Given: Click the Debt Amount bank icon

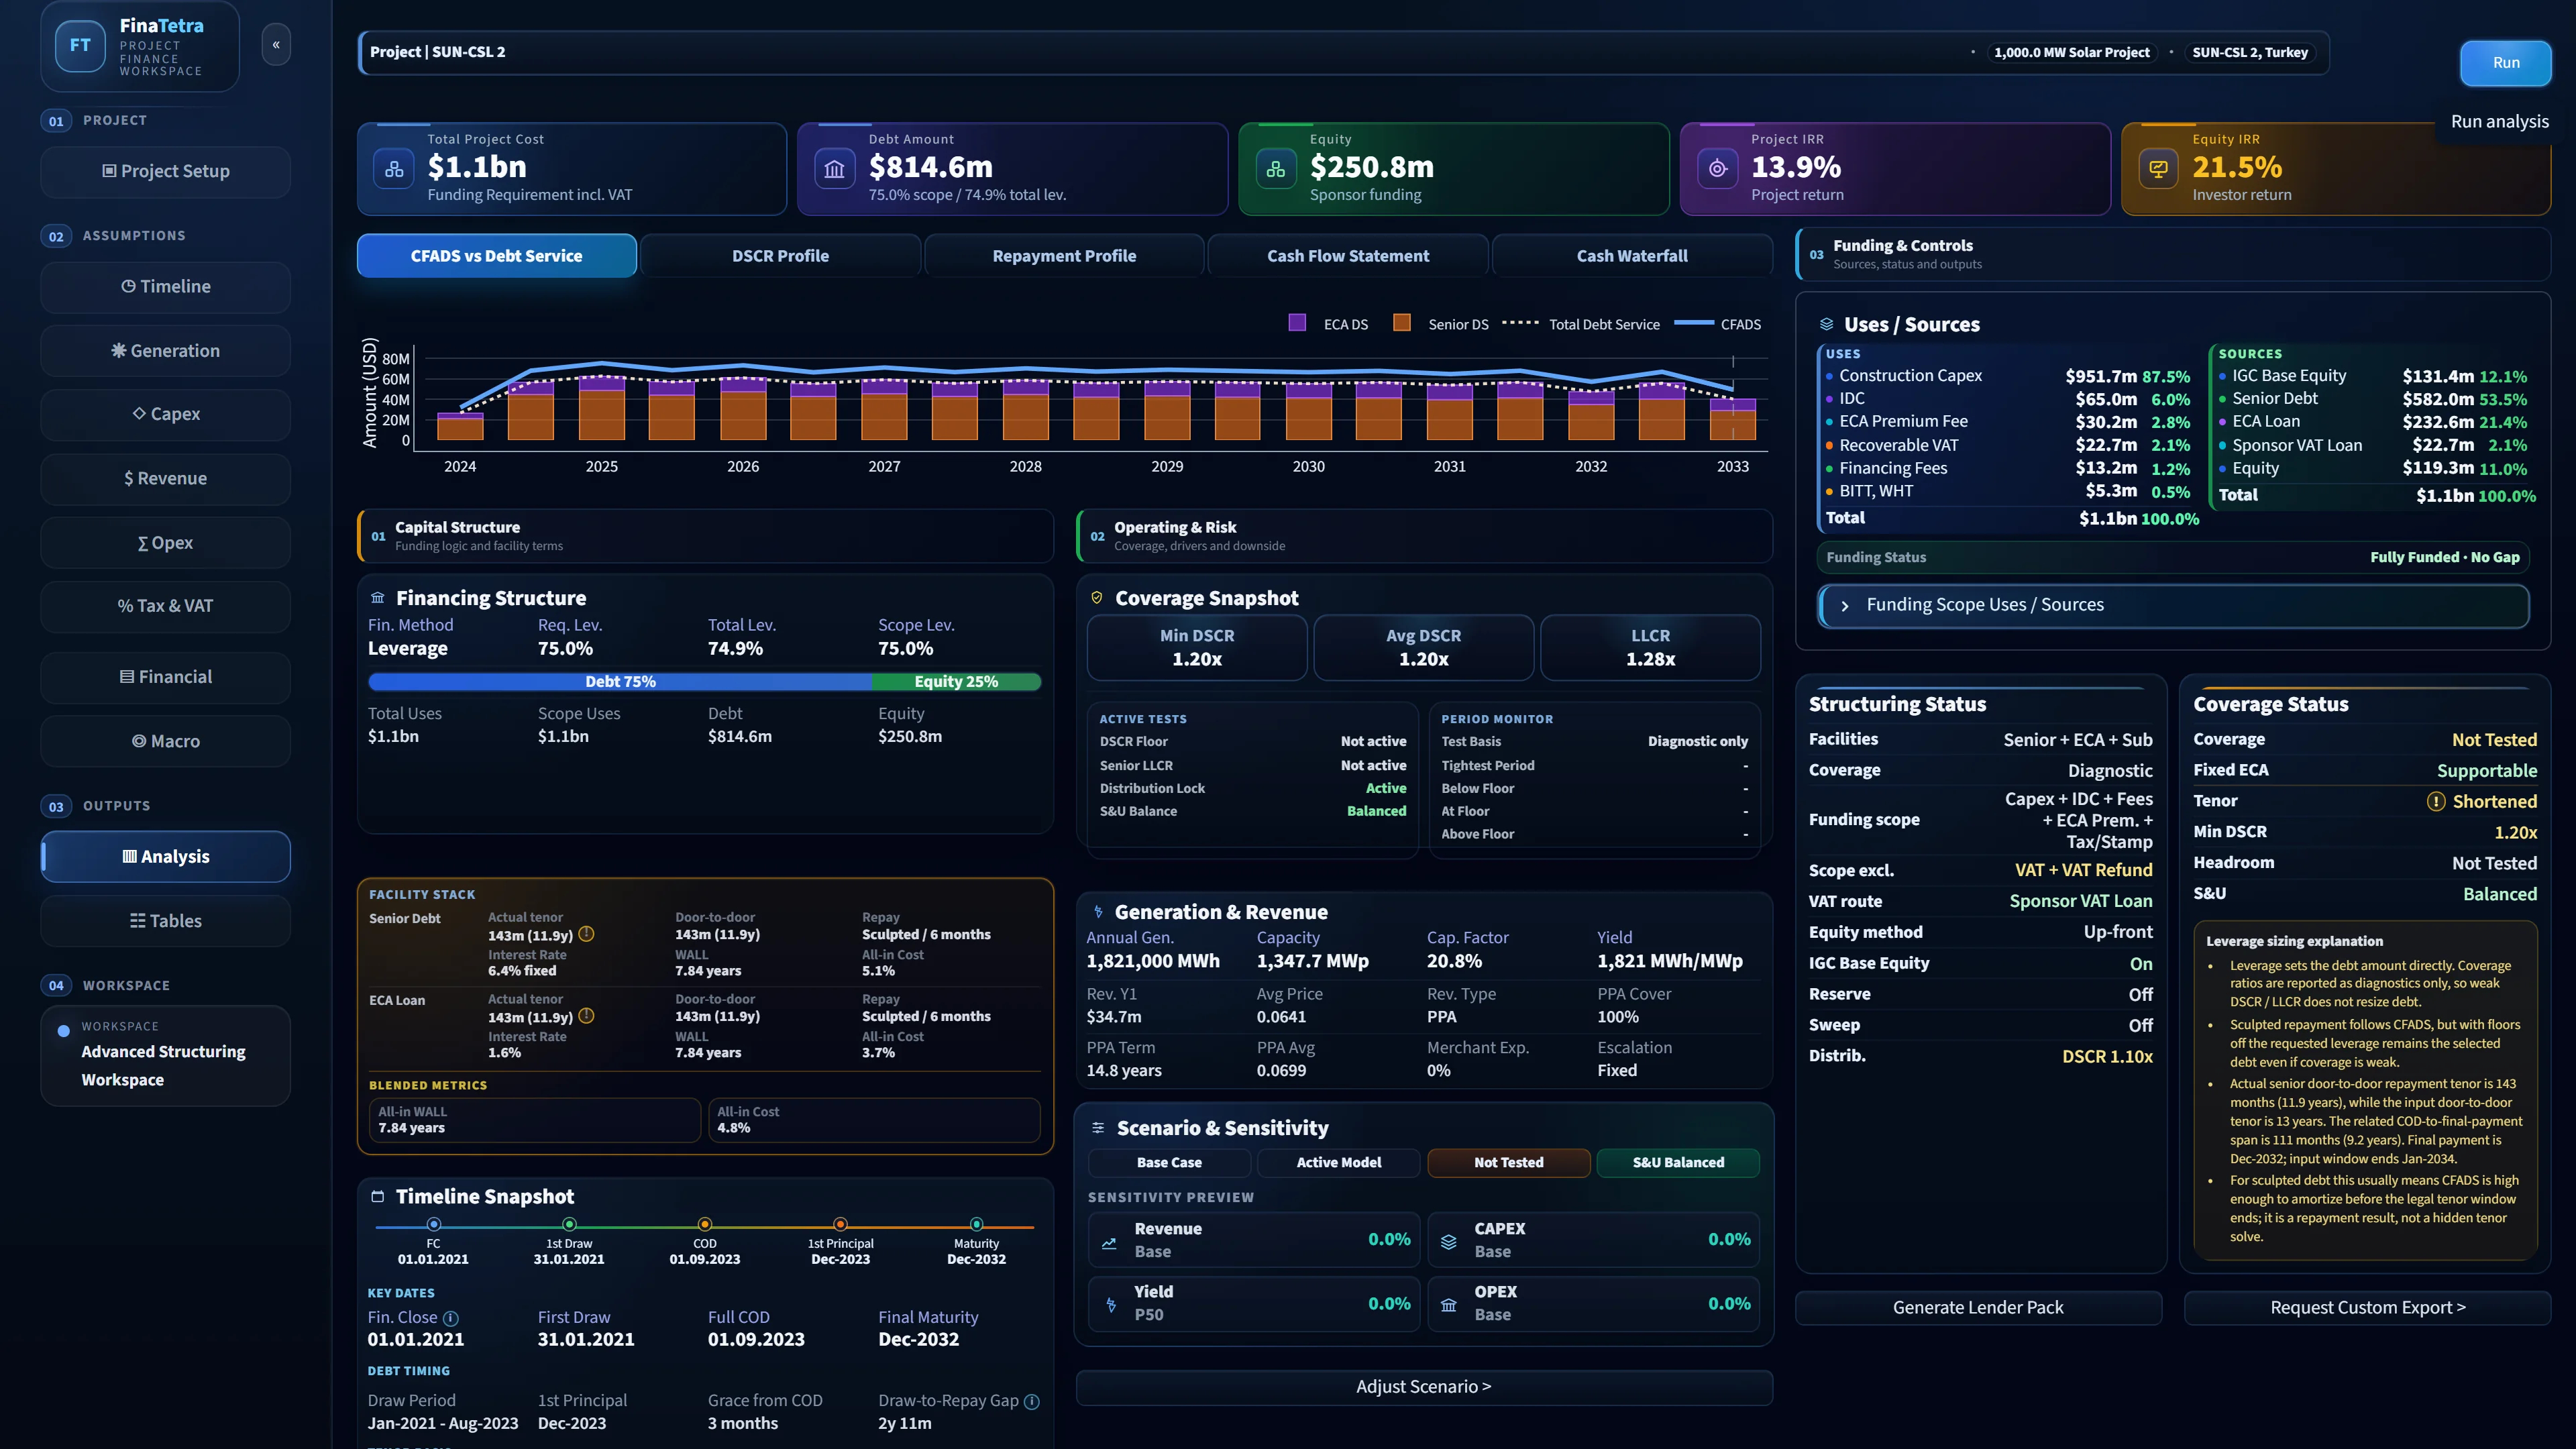Looking at the screenshot, I should click(835, 169).
